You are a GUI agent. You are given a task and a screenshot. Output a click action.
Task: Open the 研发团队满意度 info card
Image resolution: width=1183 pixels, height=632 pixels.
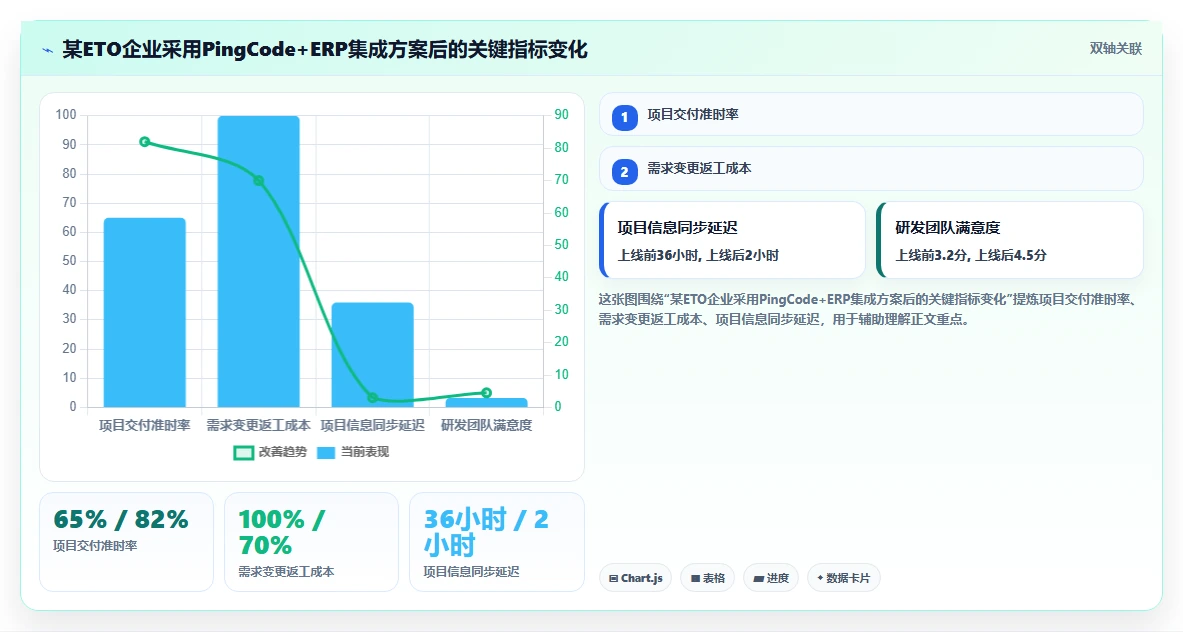(x=1010, y=240)
